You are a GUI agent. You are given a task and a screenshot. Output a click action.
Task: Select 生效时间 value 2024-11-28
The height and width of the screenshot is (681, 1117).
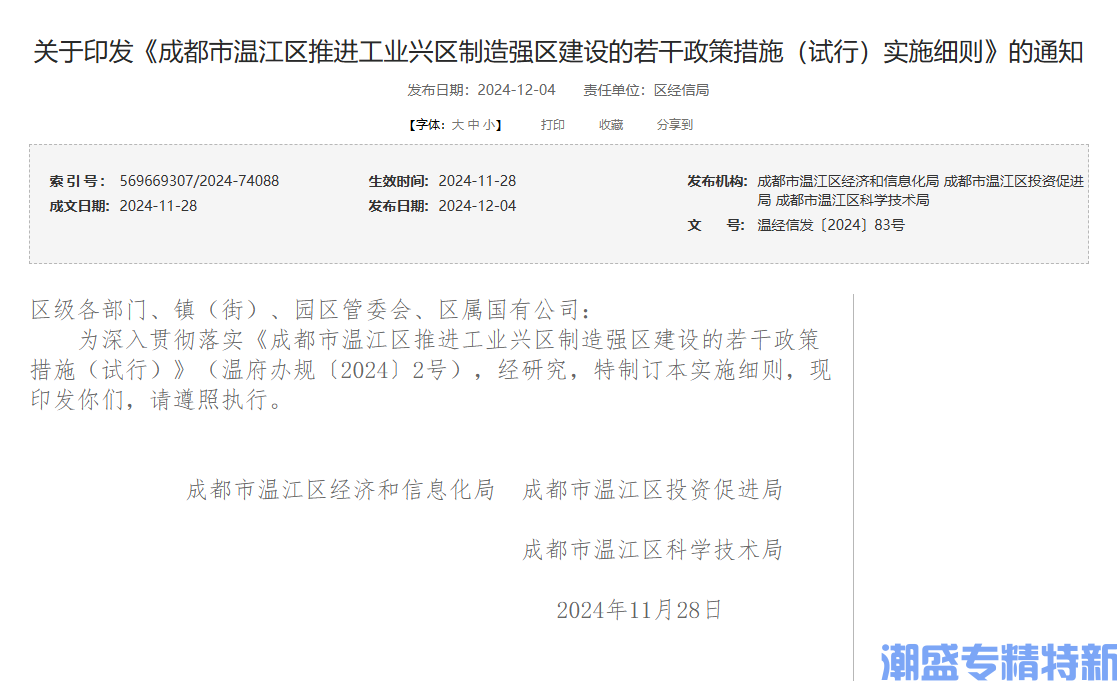tap(477, 181)
